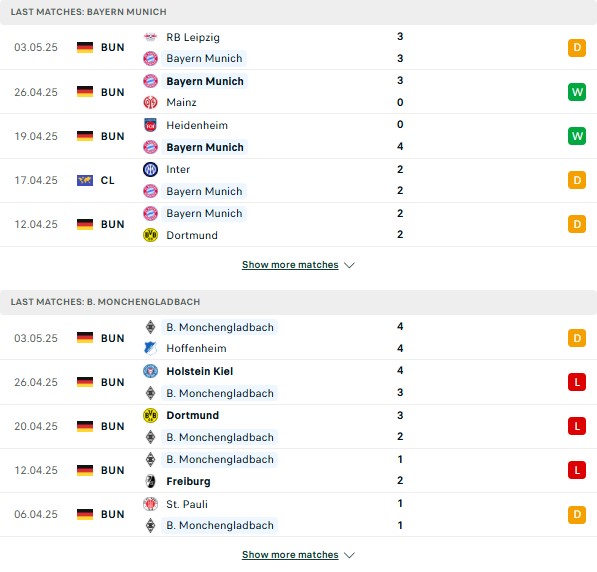Click the Freiburg club crest icon

click(x=150, y=481)
